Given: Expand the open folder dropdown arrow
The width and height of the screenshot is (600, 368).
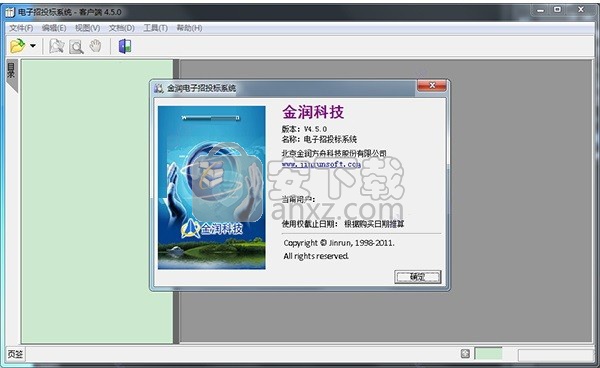Looking at the screenshot, I should point(33,46).
